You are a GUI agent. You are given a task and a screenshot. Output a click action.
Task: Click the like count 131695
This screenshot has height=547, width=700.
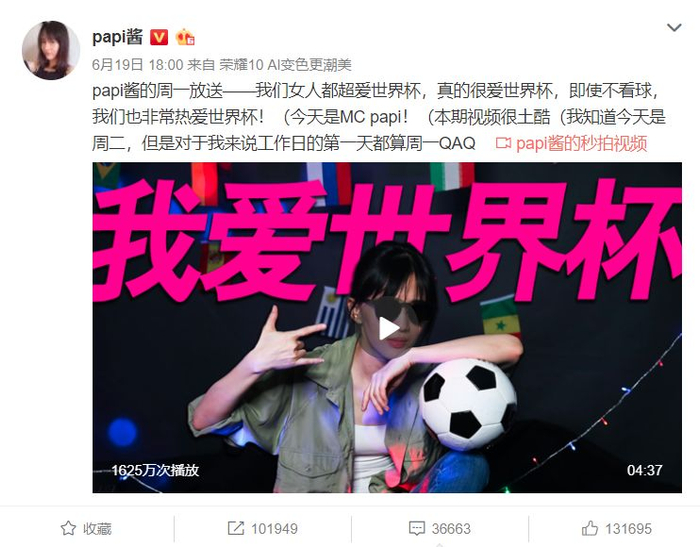coord(628,529)
